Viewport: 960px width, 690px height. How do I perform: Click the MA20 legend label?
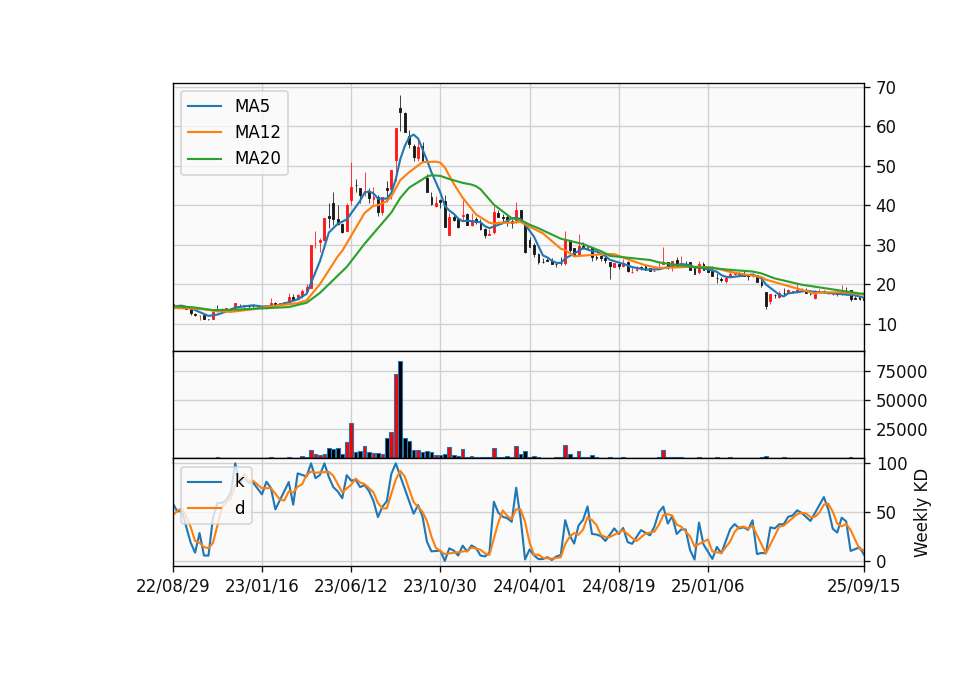pos(257,158)
